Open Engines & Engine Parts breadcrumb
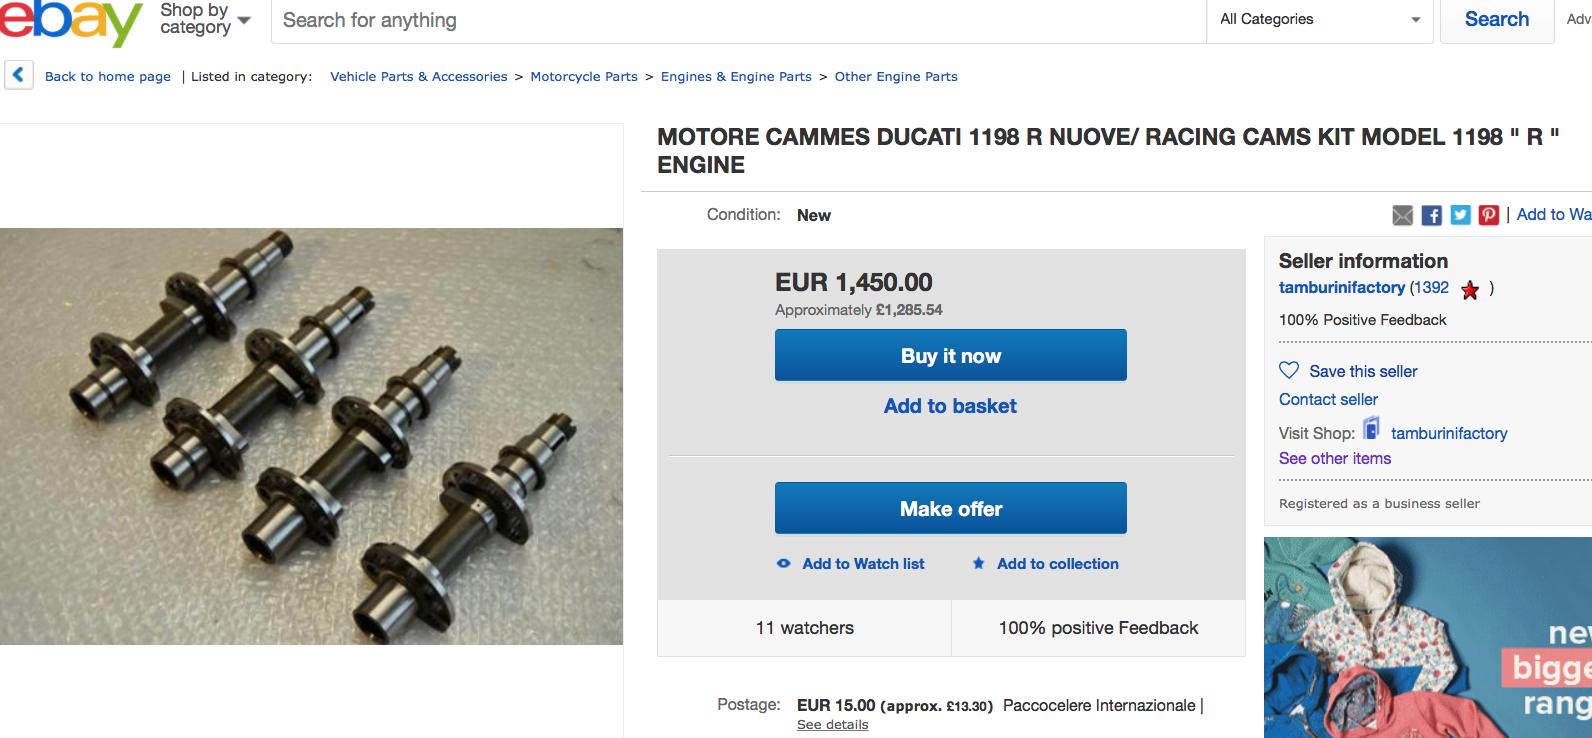 click(x=736, y=77)
